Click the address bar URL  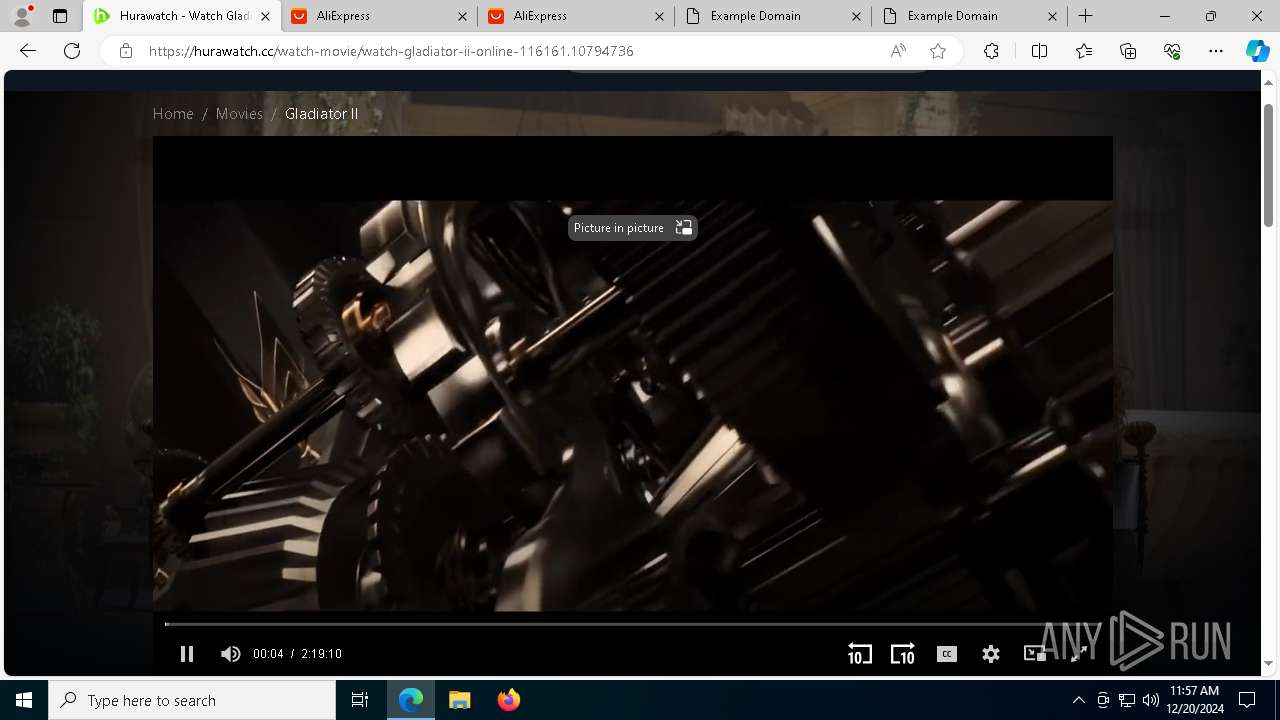pos(391,51)
